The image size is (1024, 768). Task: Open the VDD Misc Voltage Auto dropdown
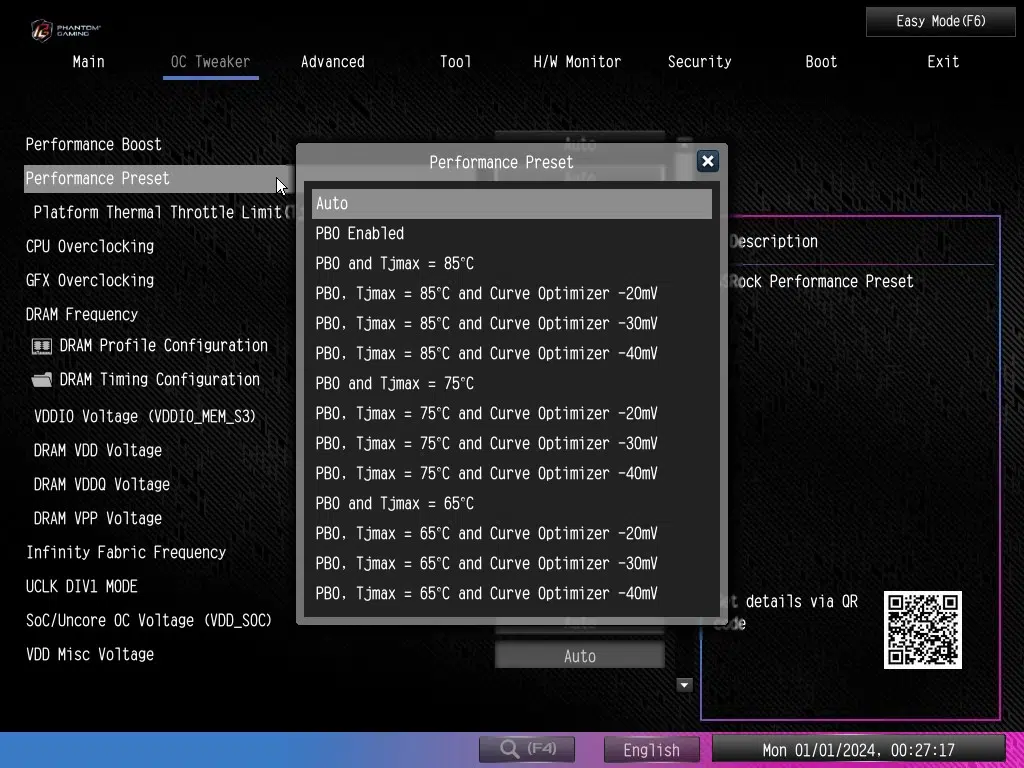pyautogui.click(x=579, y=657)
